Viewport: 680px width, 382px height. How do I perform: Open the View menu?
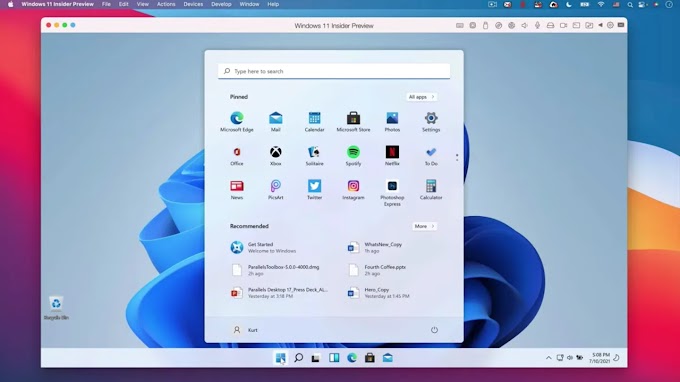pos(143,4)
